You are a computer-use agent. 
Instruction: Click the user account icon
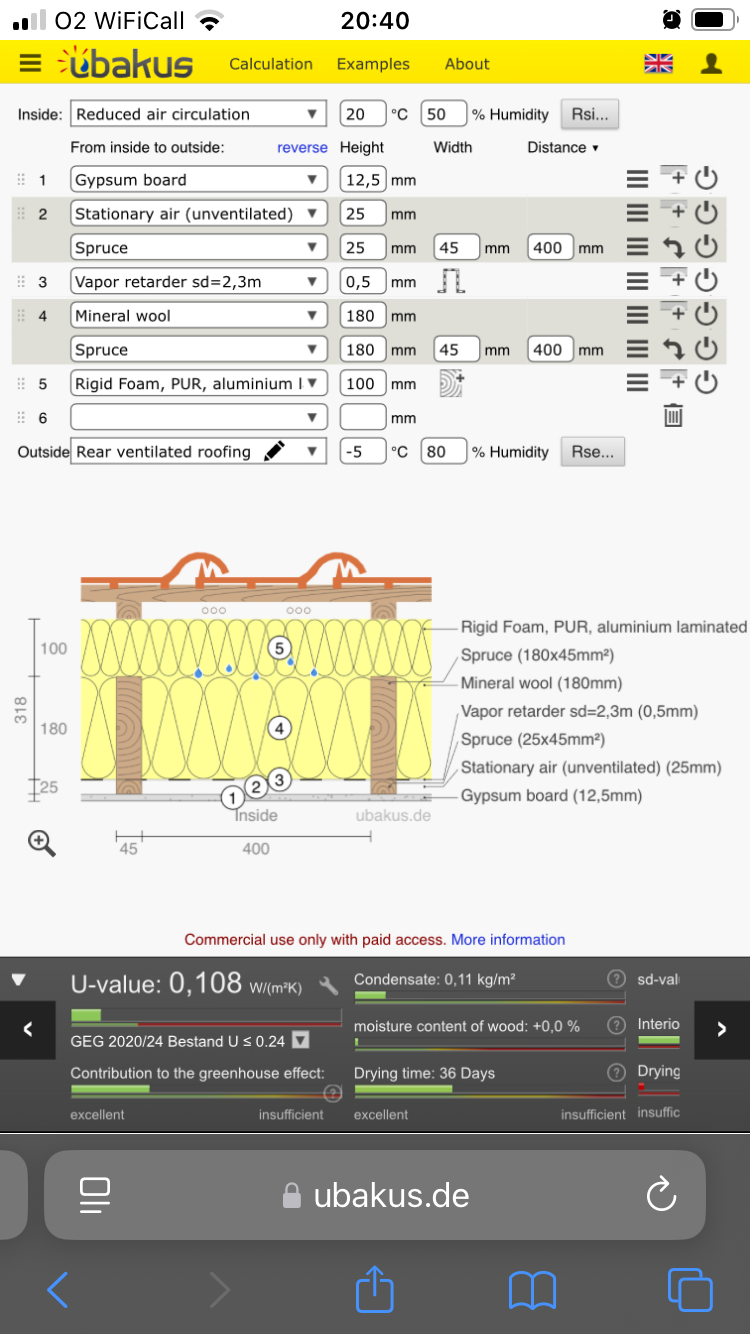[711, 64]
